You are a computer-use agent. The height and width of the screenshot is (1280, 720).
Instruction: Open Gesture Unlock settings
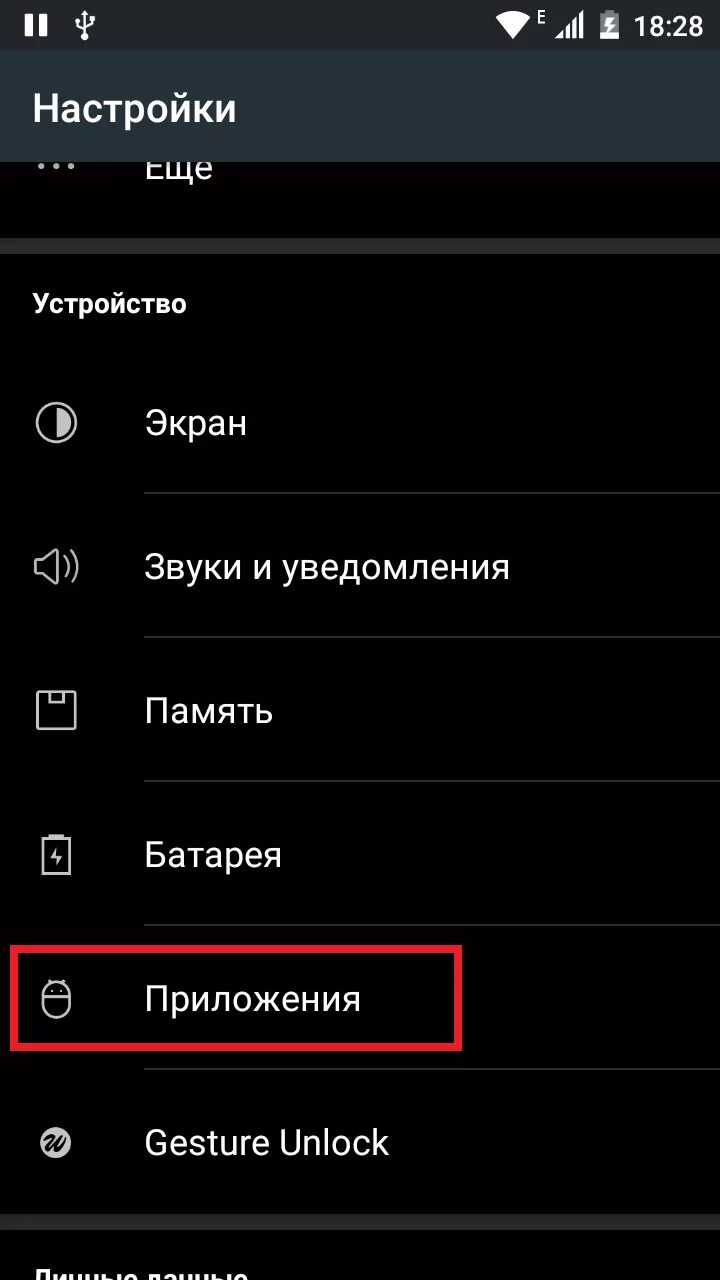click(x=360, y=1142)
